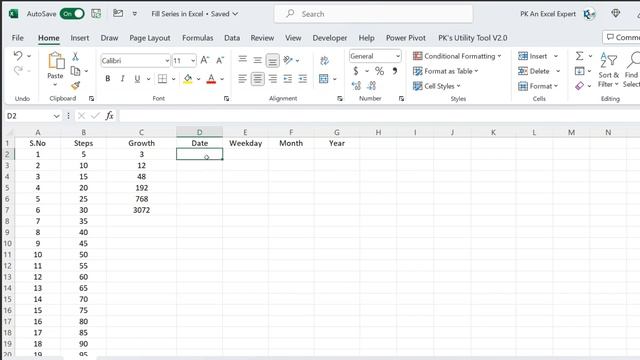
Task: Click Align Left icon
Action: point(242,78)
